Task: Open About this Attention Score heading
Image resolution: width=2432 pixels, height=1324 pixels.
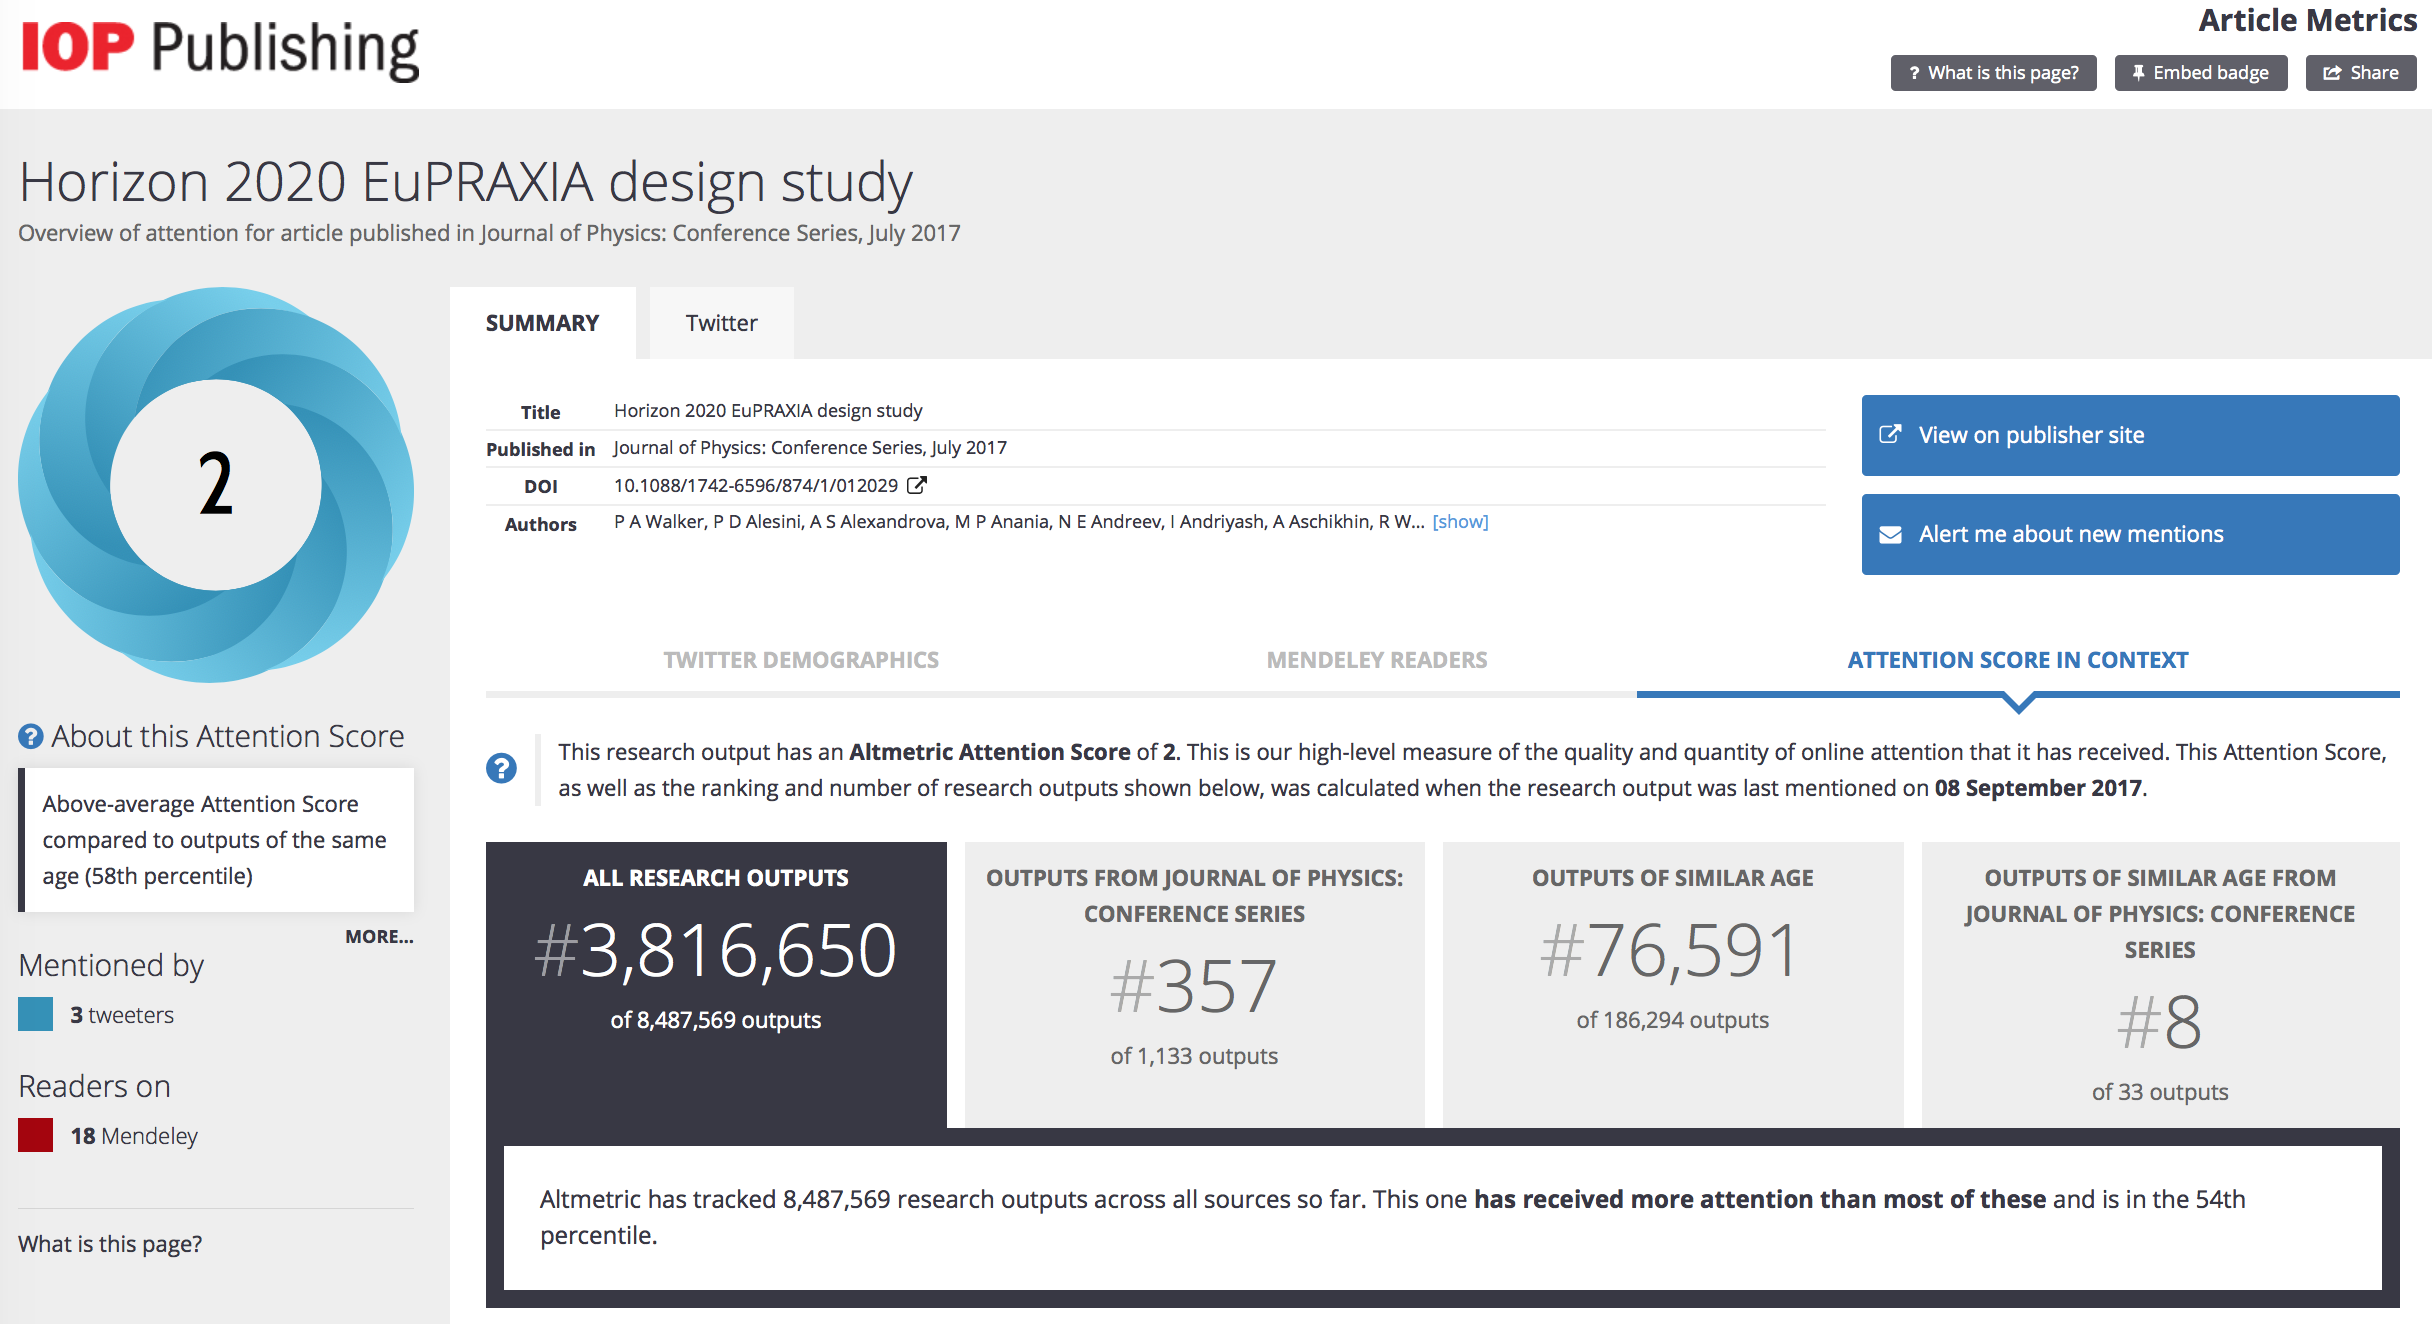Action: 228,736
